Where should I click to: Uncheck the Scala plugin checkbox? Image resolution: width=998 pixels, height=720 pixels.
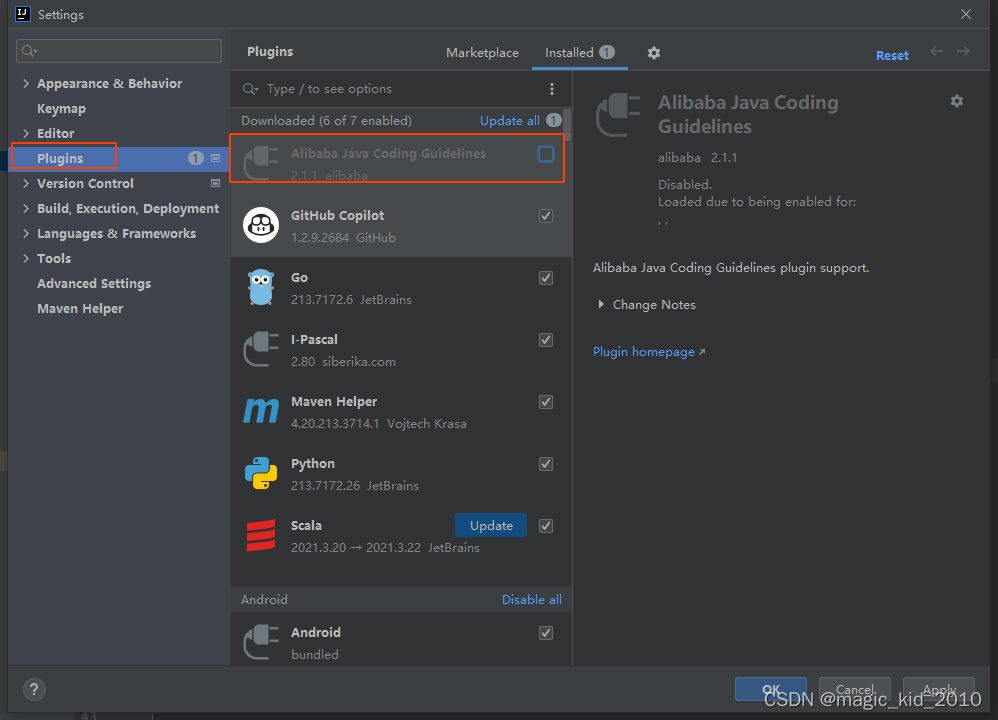[x=546, y=526]
